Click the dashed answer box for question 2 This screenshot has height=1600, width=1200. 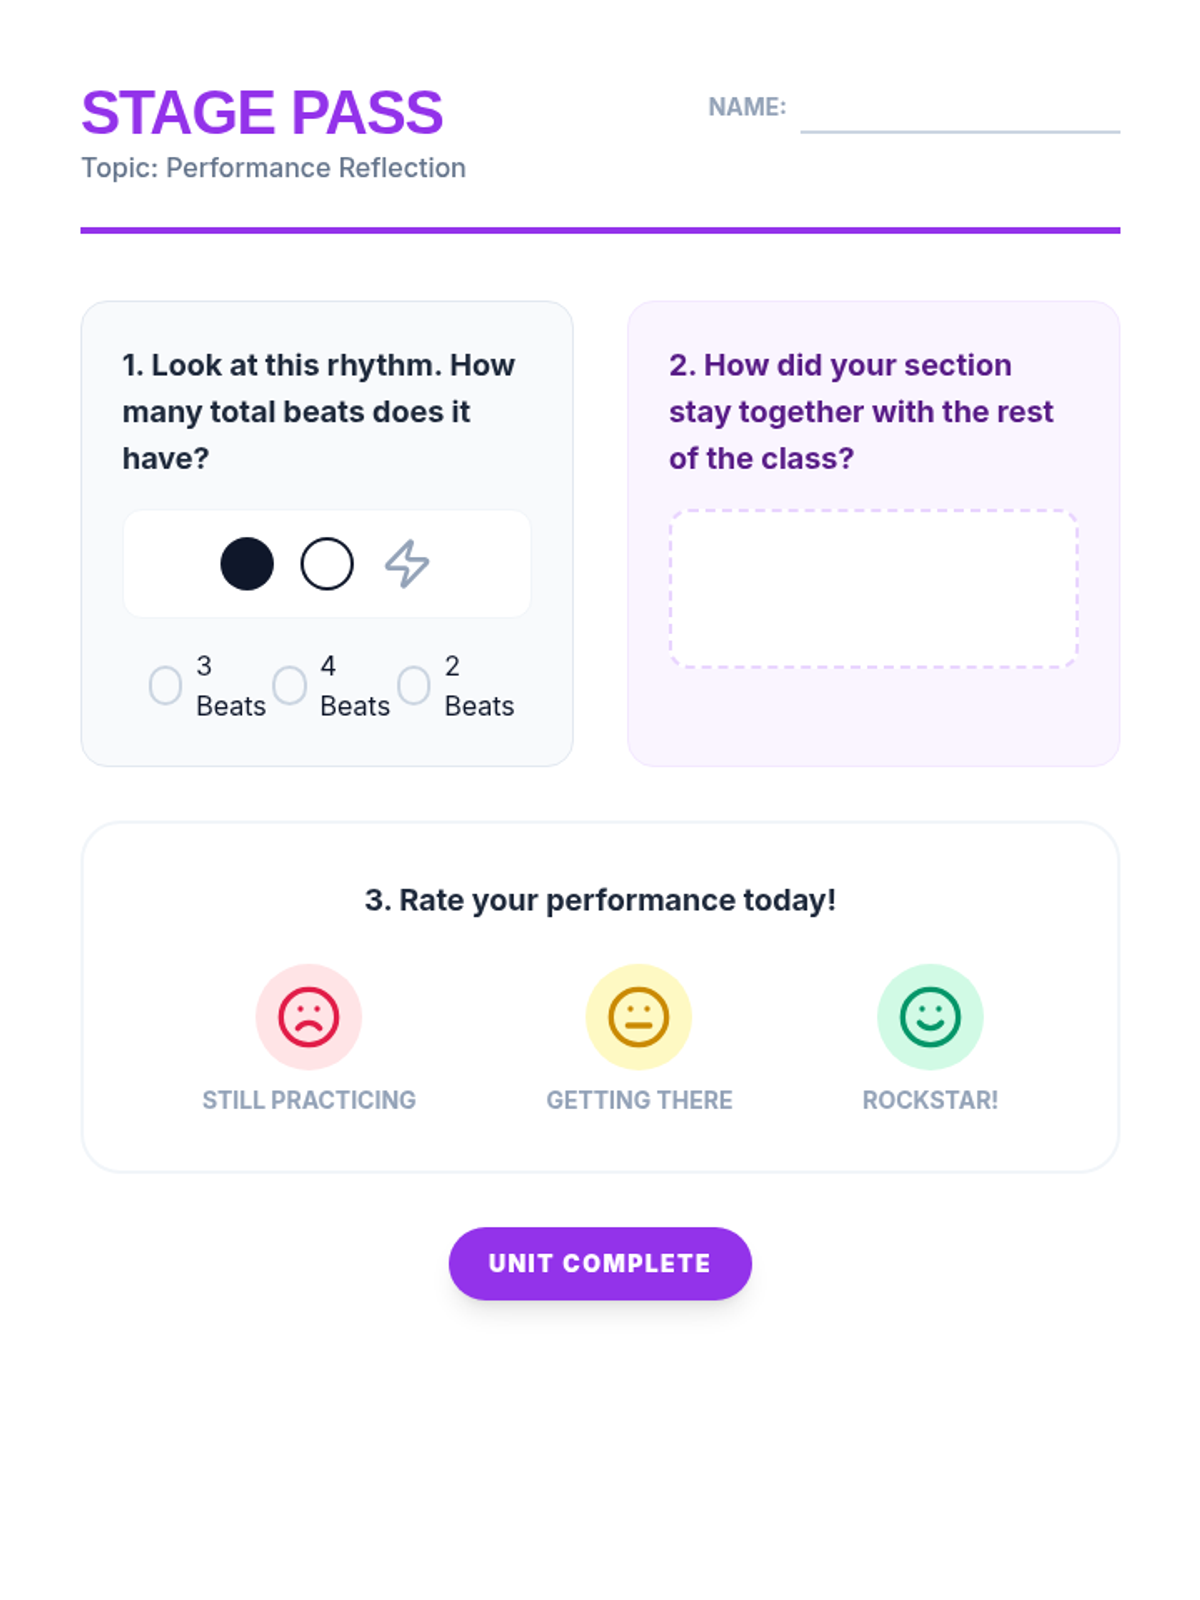click(873, 588)
